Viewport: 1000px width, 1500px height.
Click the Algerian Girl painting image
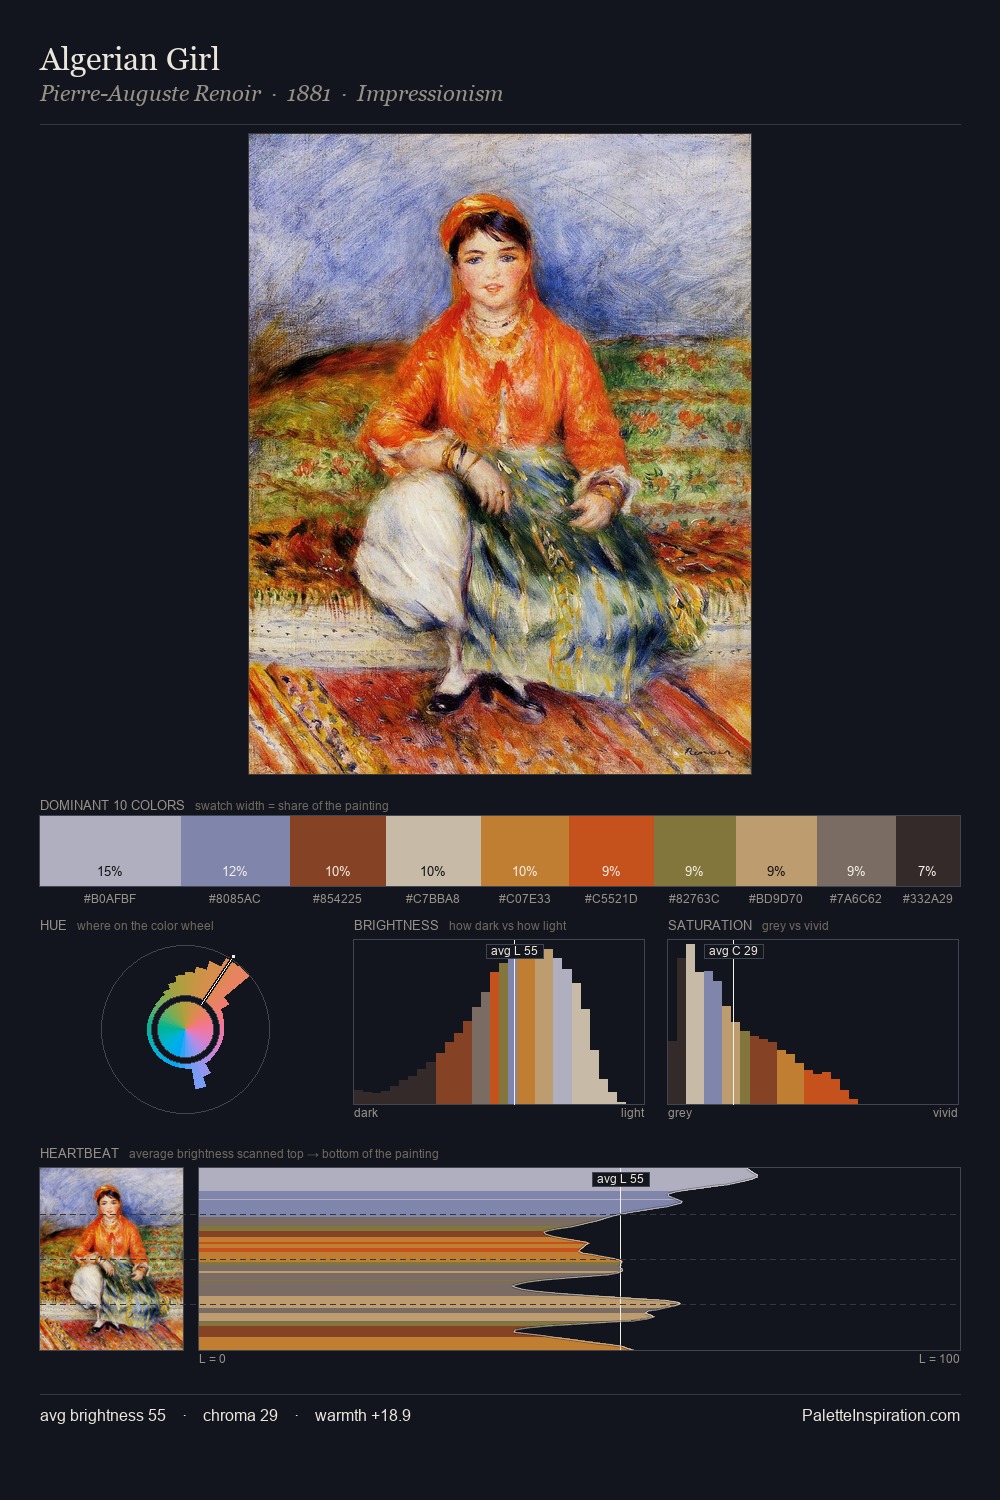pyautogui.click(x=500, y=454)
